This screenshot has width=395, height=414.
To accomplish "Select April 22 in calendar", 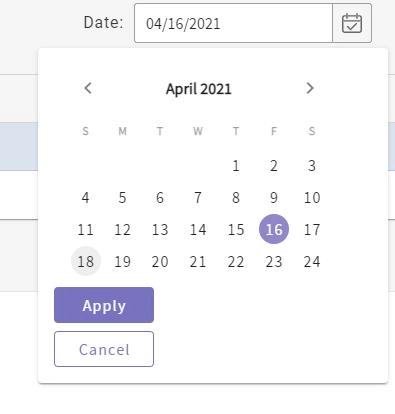I will coord(236,262).
